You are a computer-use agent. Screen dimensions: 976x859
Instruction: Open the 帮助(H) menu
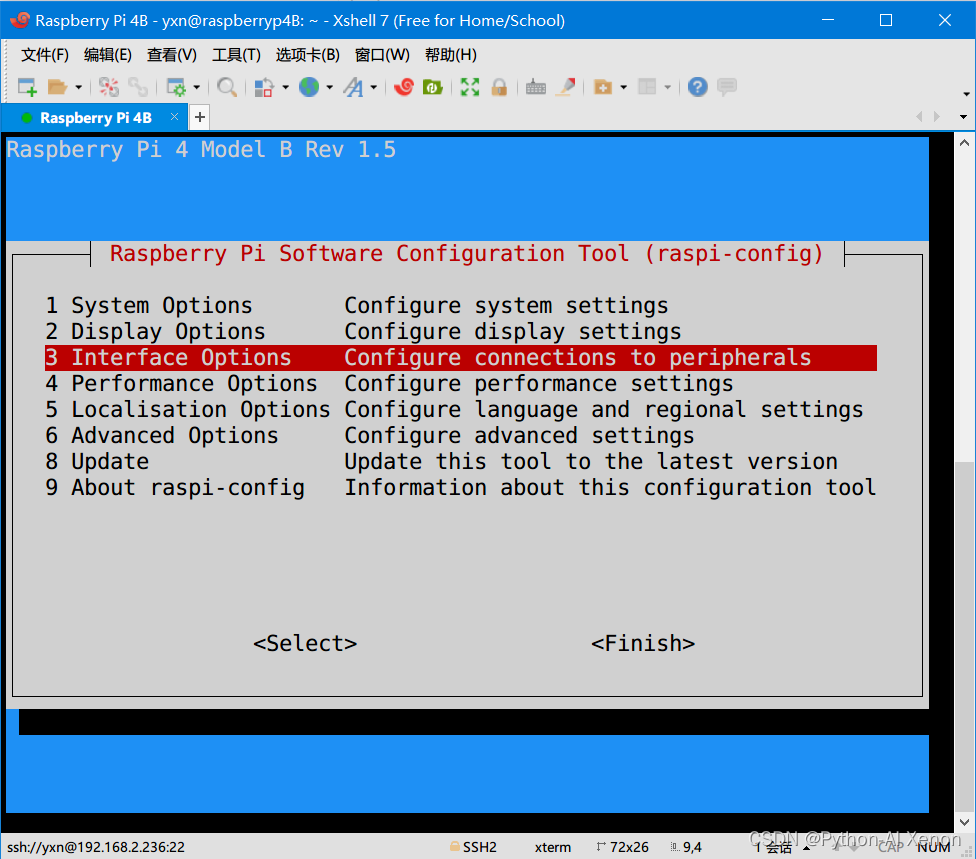click(x=451, y=55)
